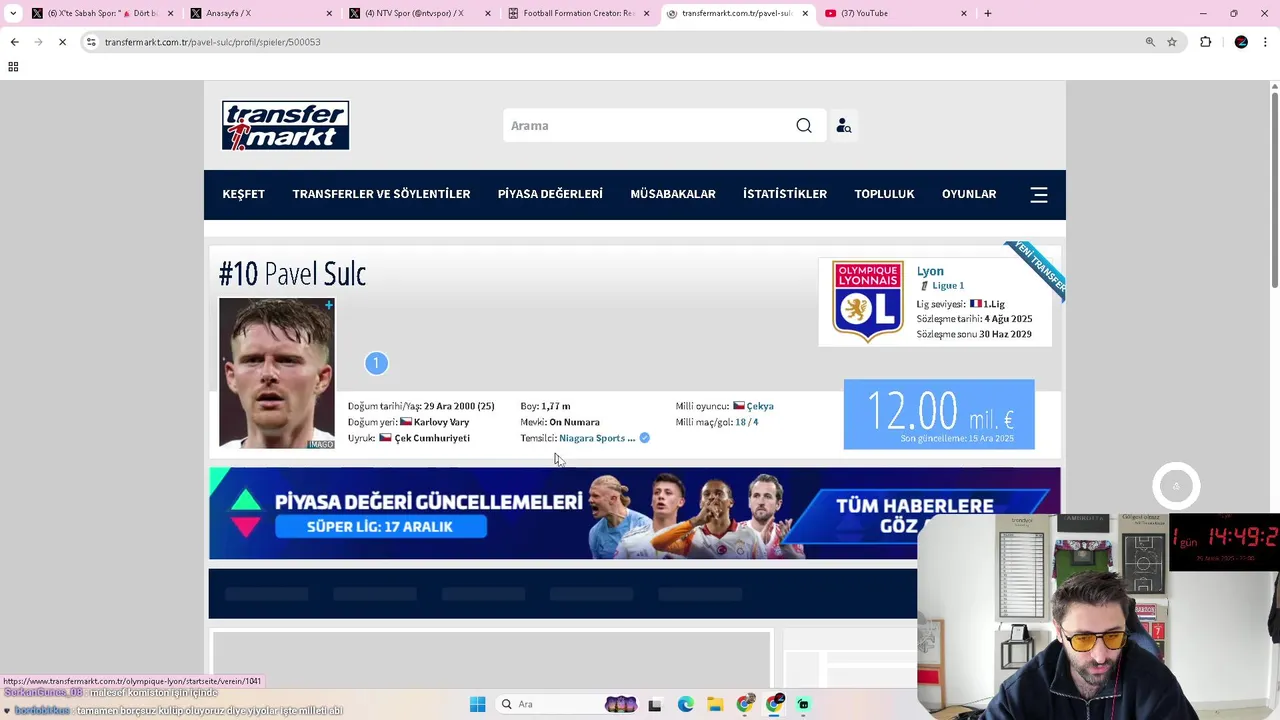Open Microsoft Edge from taskbar

tap(685, 704)
